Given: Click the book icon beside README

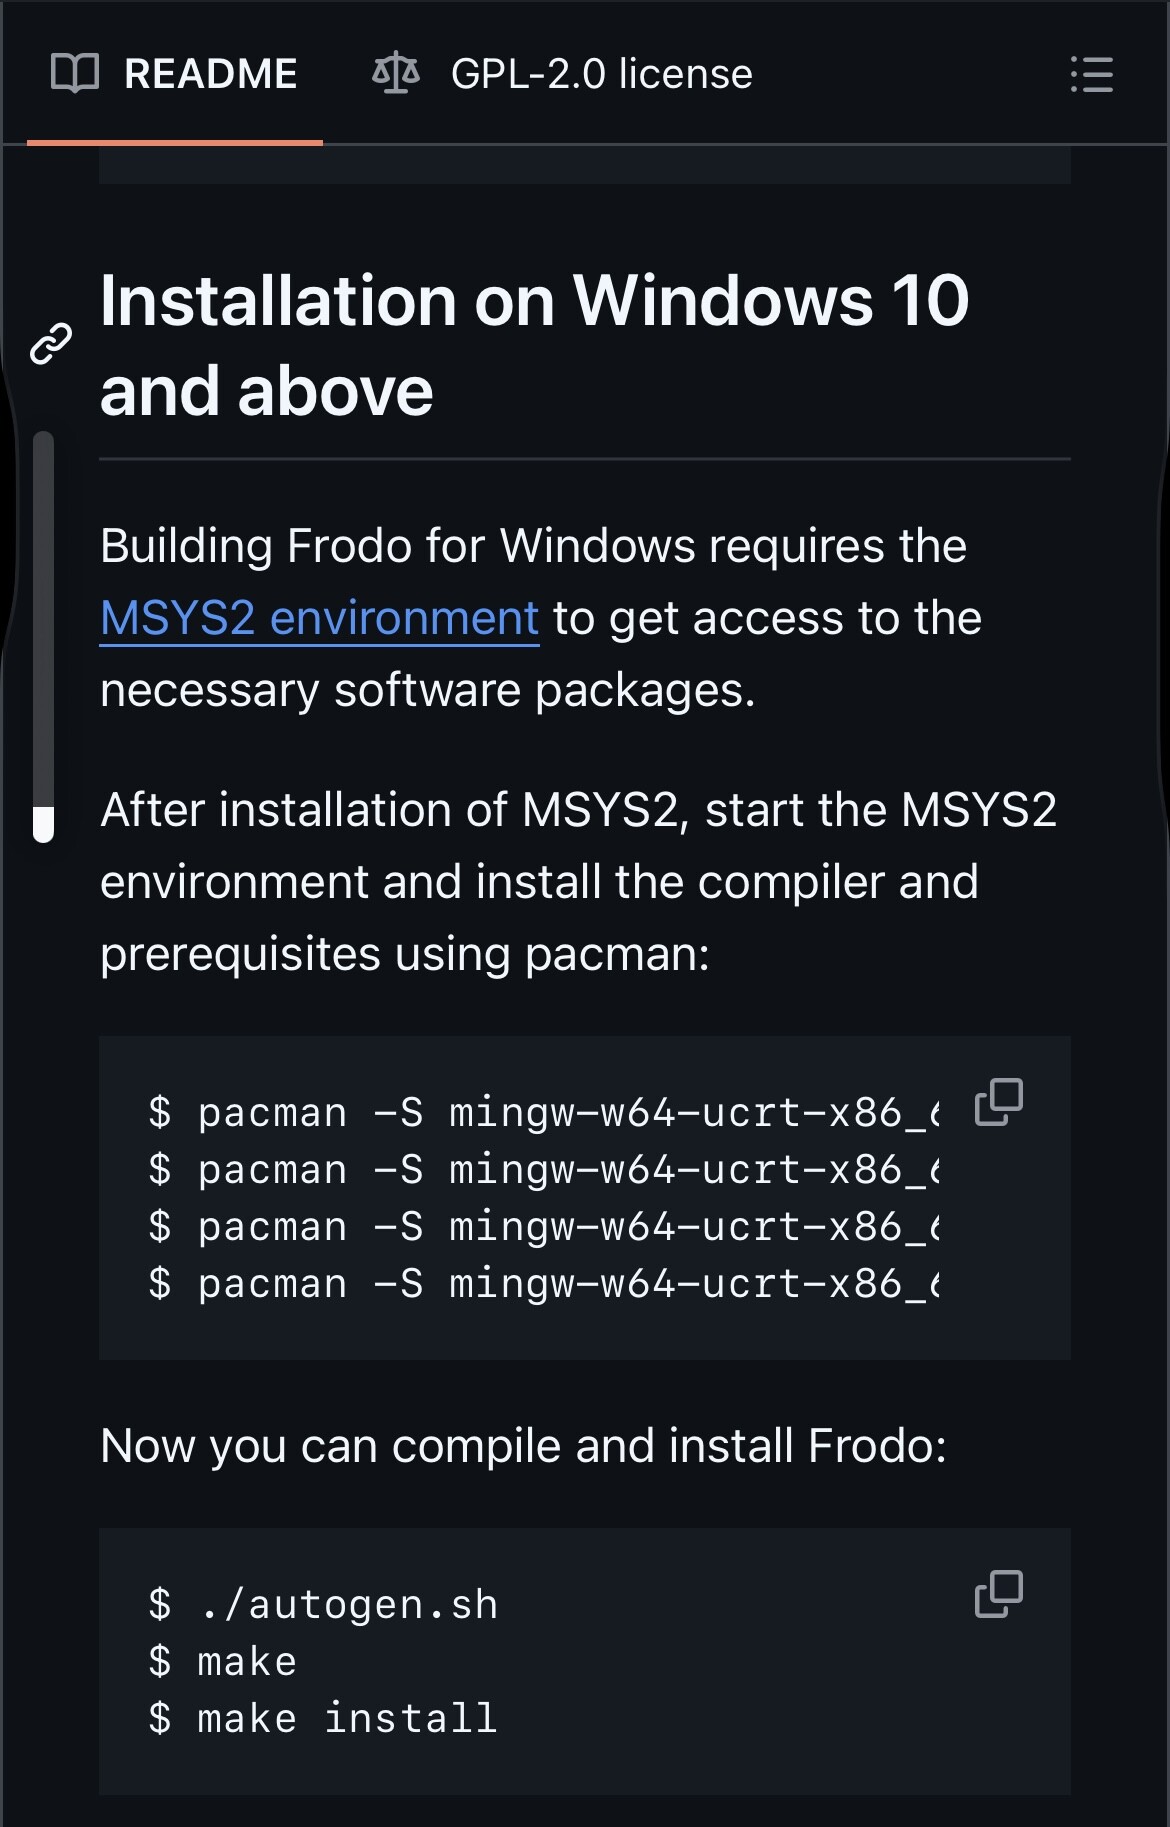Looking at the screenshot, I should coord(75,73).
